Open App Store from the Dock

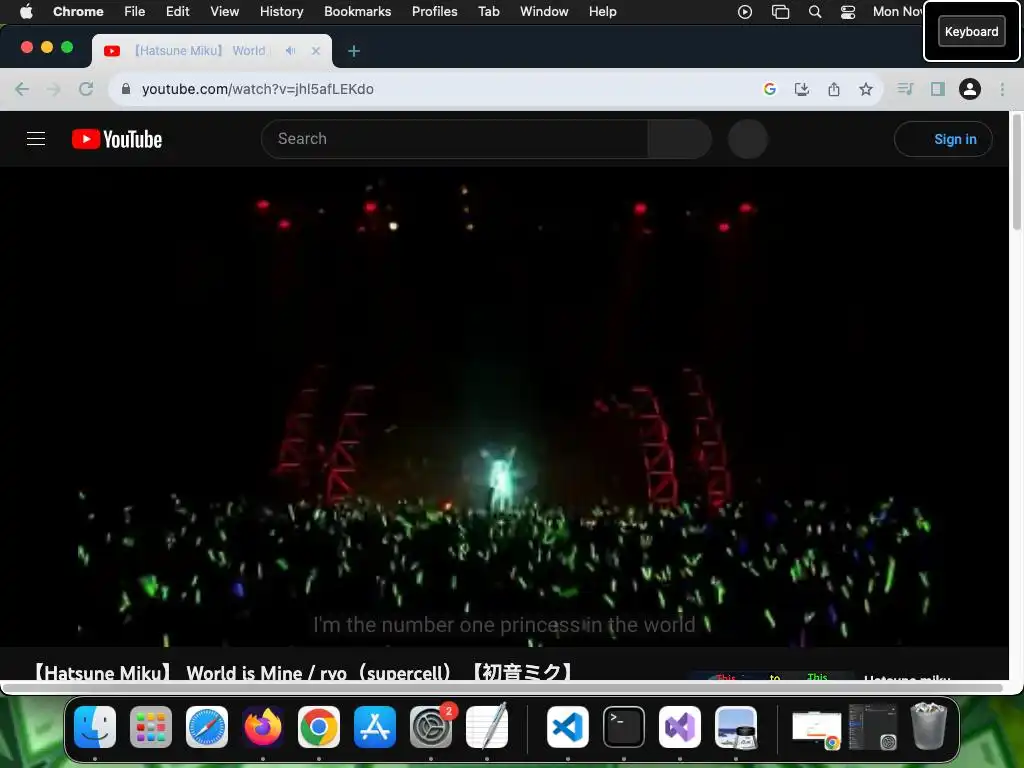click(375, 727)
